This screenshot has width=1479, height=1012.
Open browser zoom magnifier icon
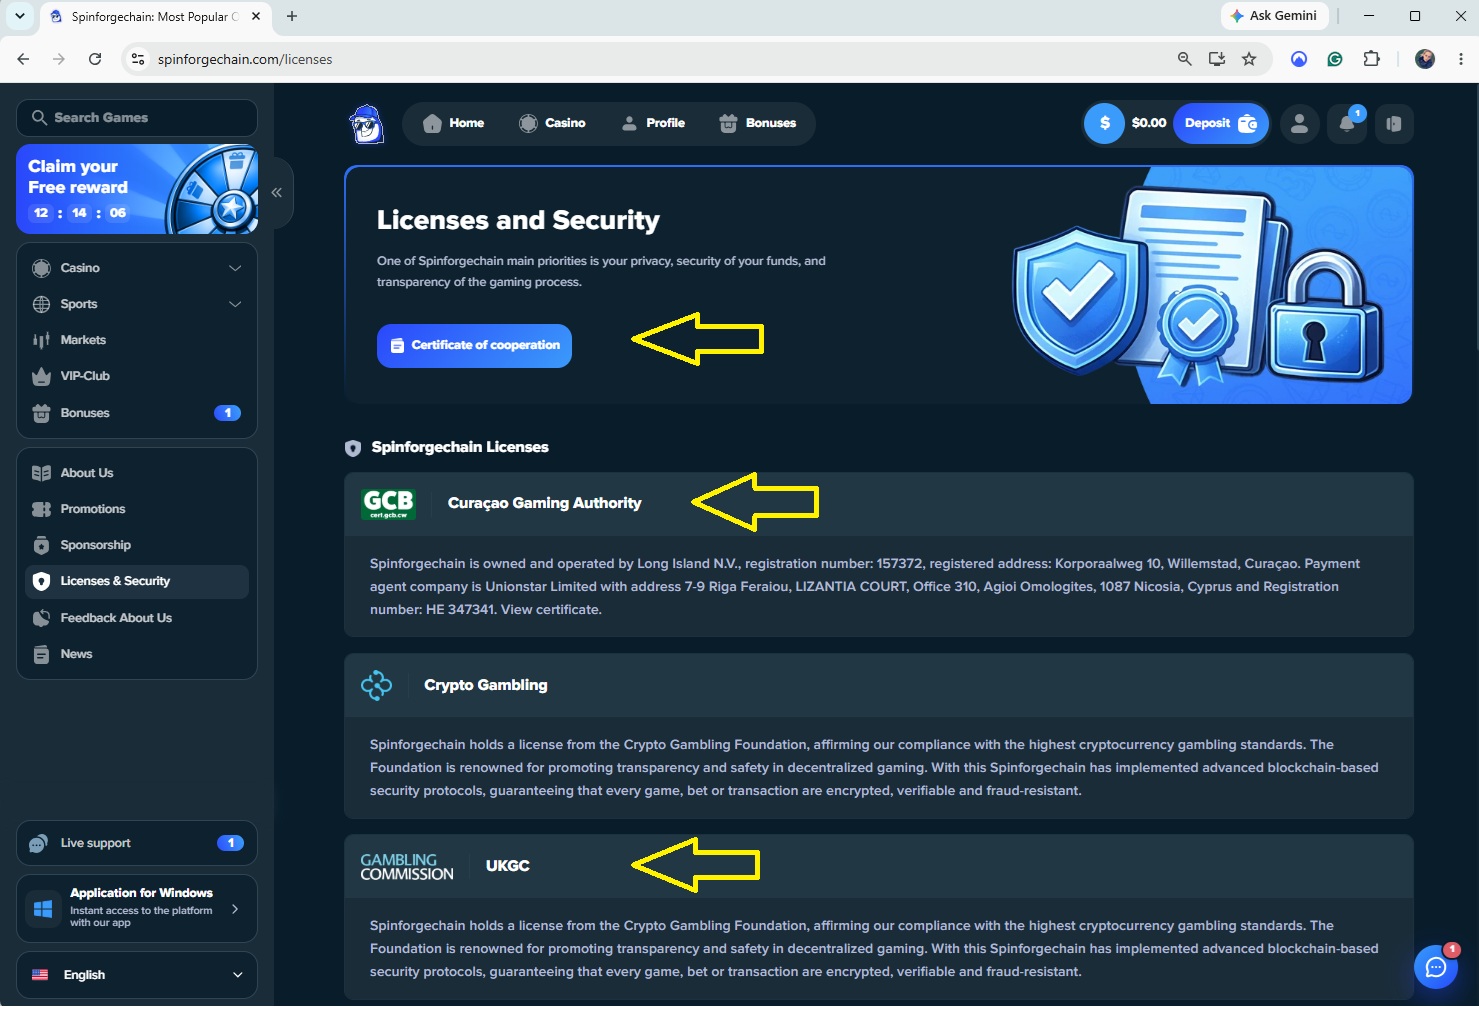(1185, 59)
